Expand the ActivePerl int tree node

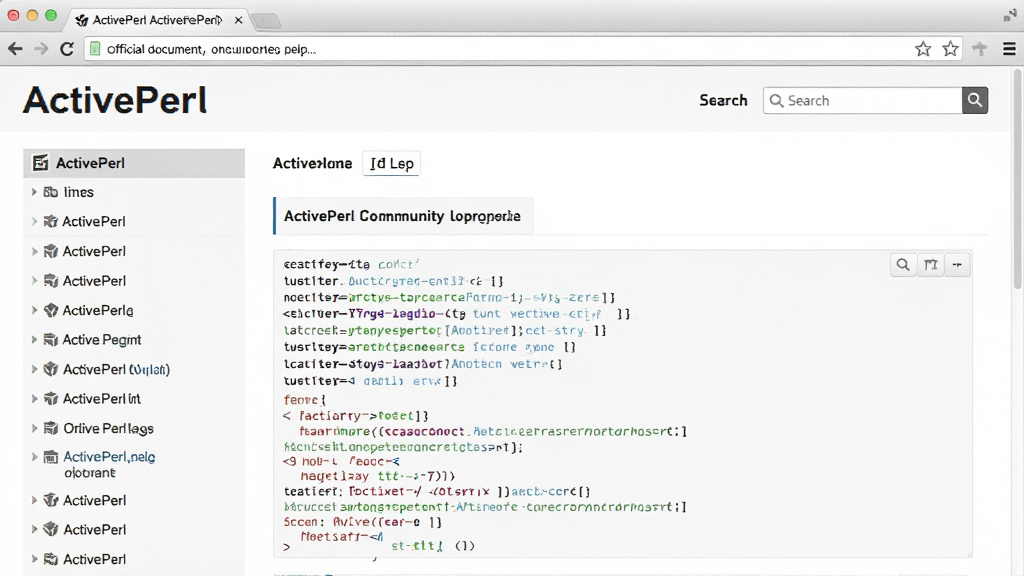(34, 398)
